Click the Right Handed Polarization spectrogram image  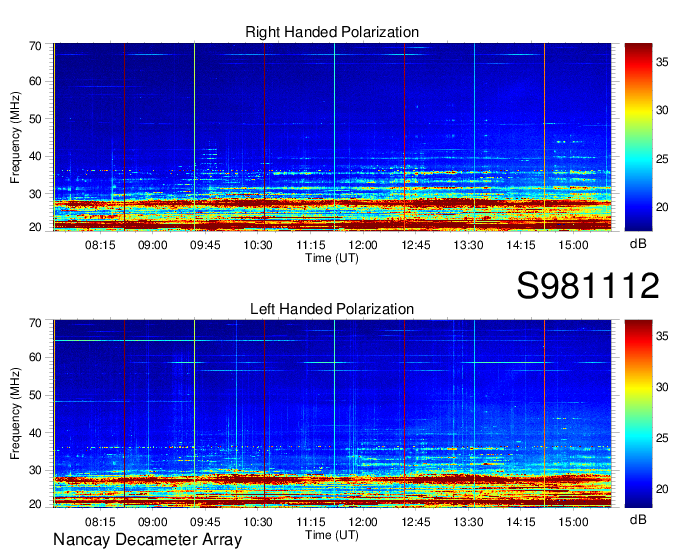pyautogui.click(x=332, y=137)
